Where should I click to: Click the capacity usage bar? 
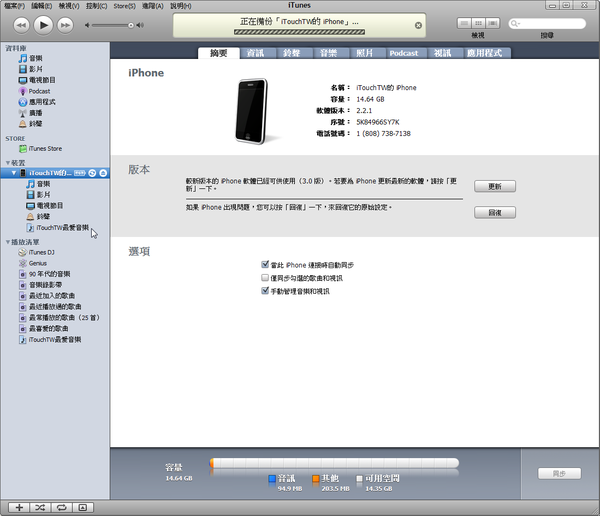(x=334, y=463)
